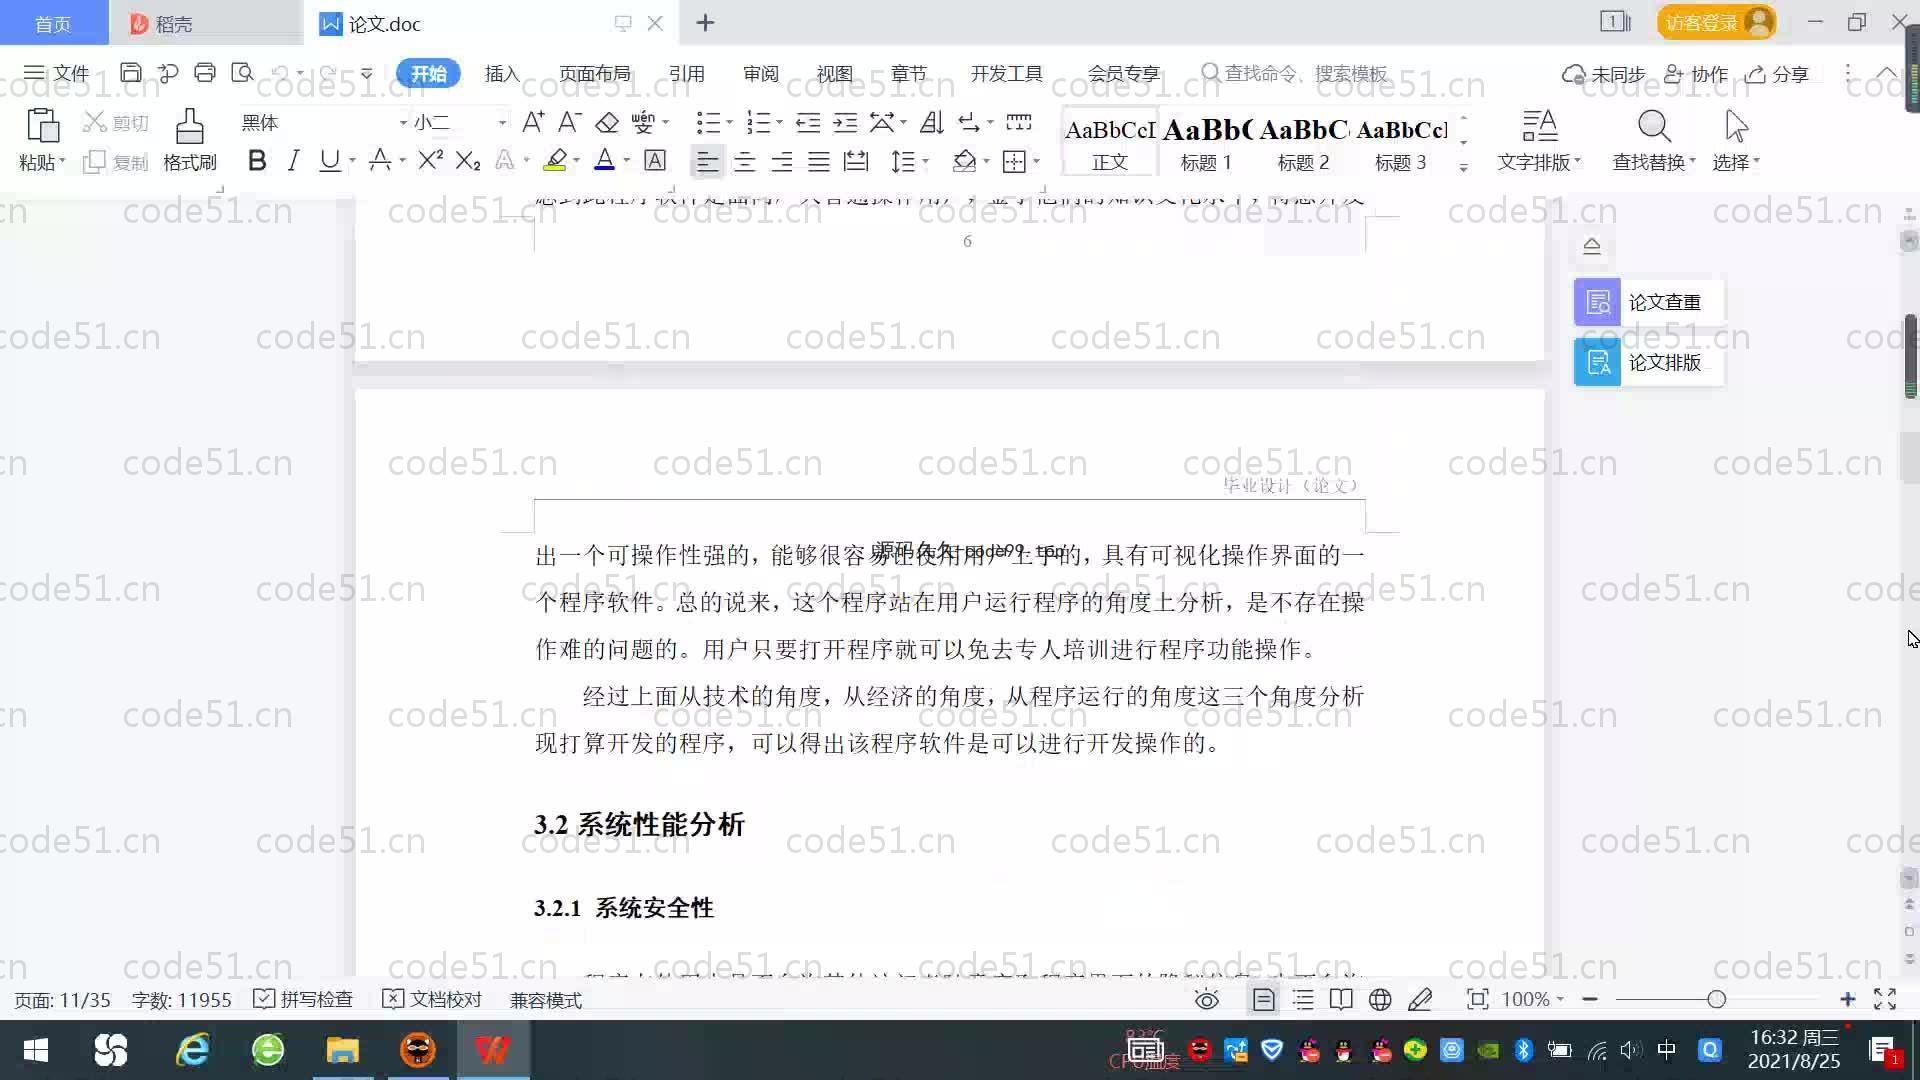Click the 协作 collaborate button
Viewport: 1920px width, 1080px height.
1696,74
